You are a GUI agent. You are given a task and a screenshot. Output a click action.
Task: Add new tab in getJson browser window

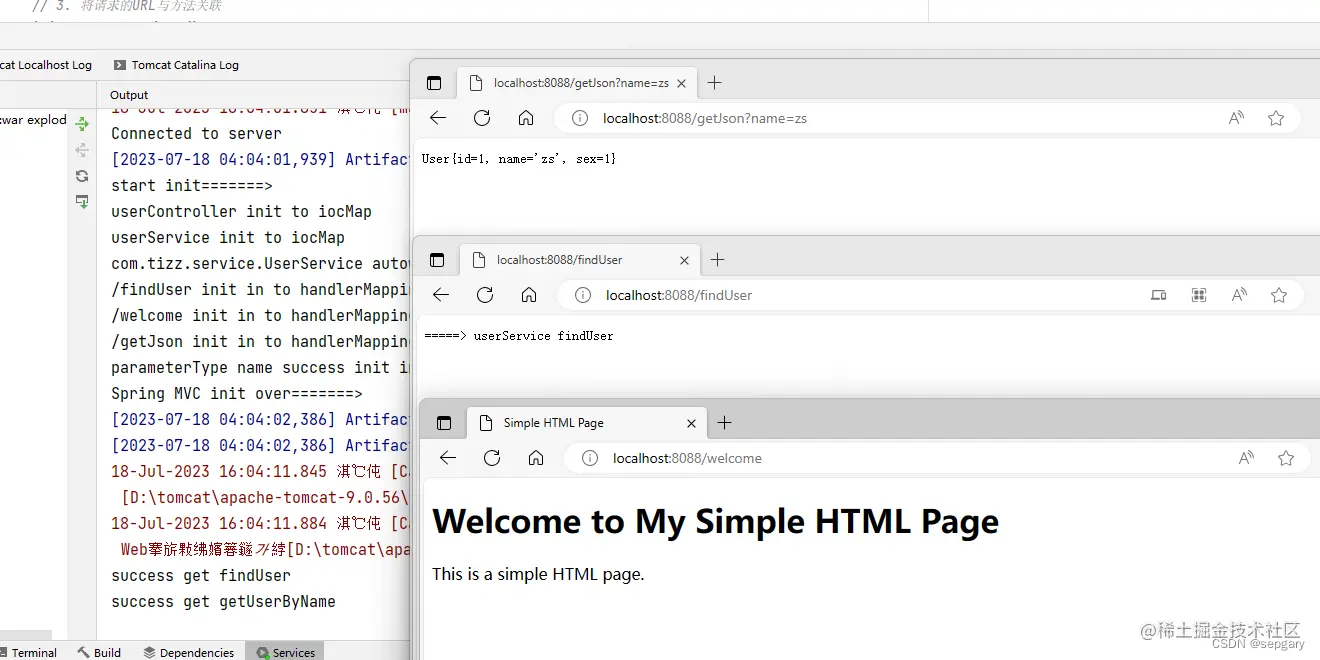[x=714, y=83]
